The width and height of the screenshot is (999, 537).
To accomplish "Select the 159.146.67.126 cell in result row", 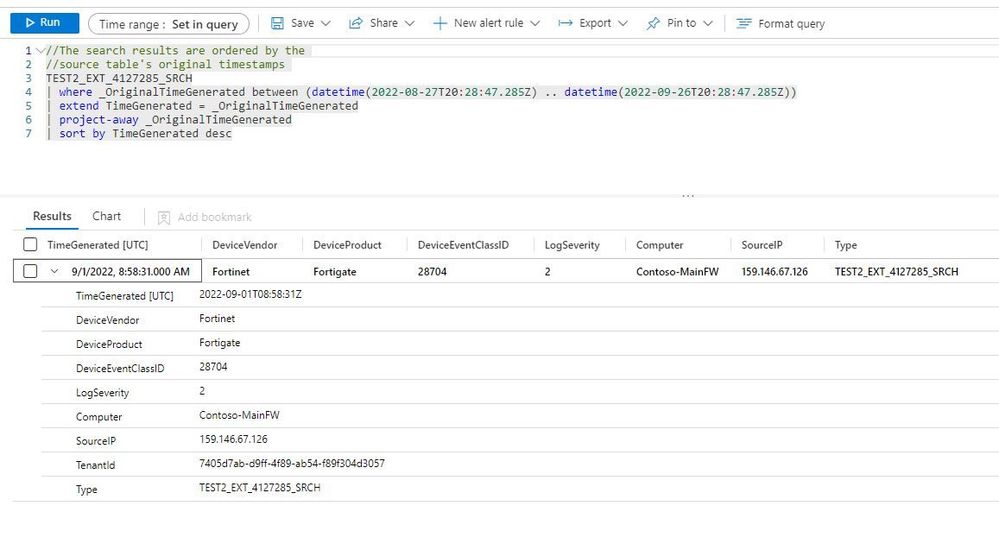I will pyautogui.click(x=775, y=271).
